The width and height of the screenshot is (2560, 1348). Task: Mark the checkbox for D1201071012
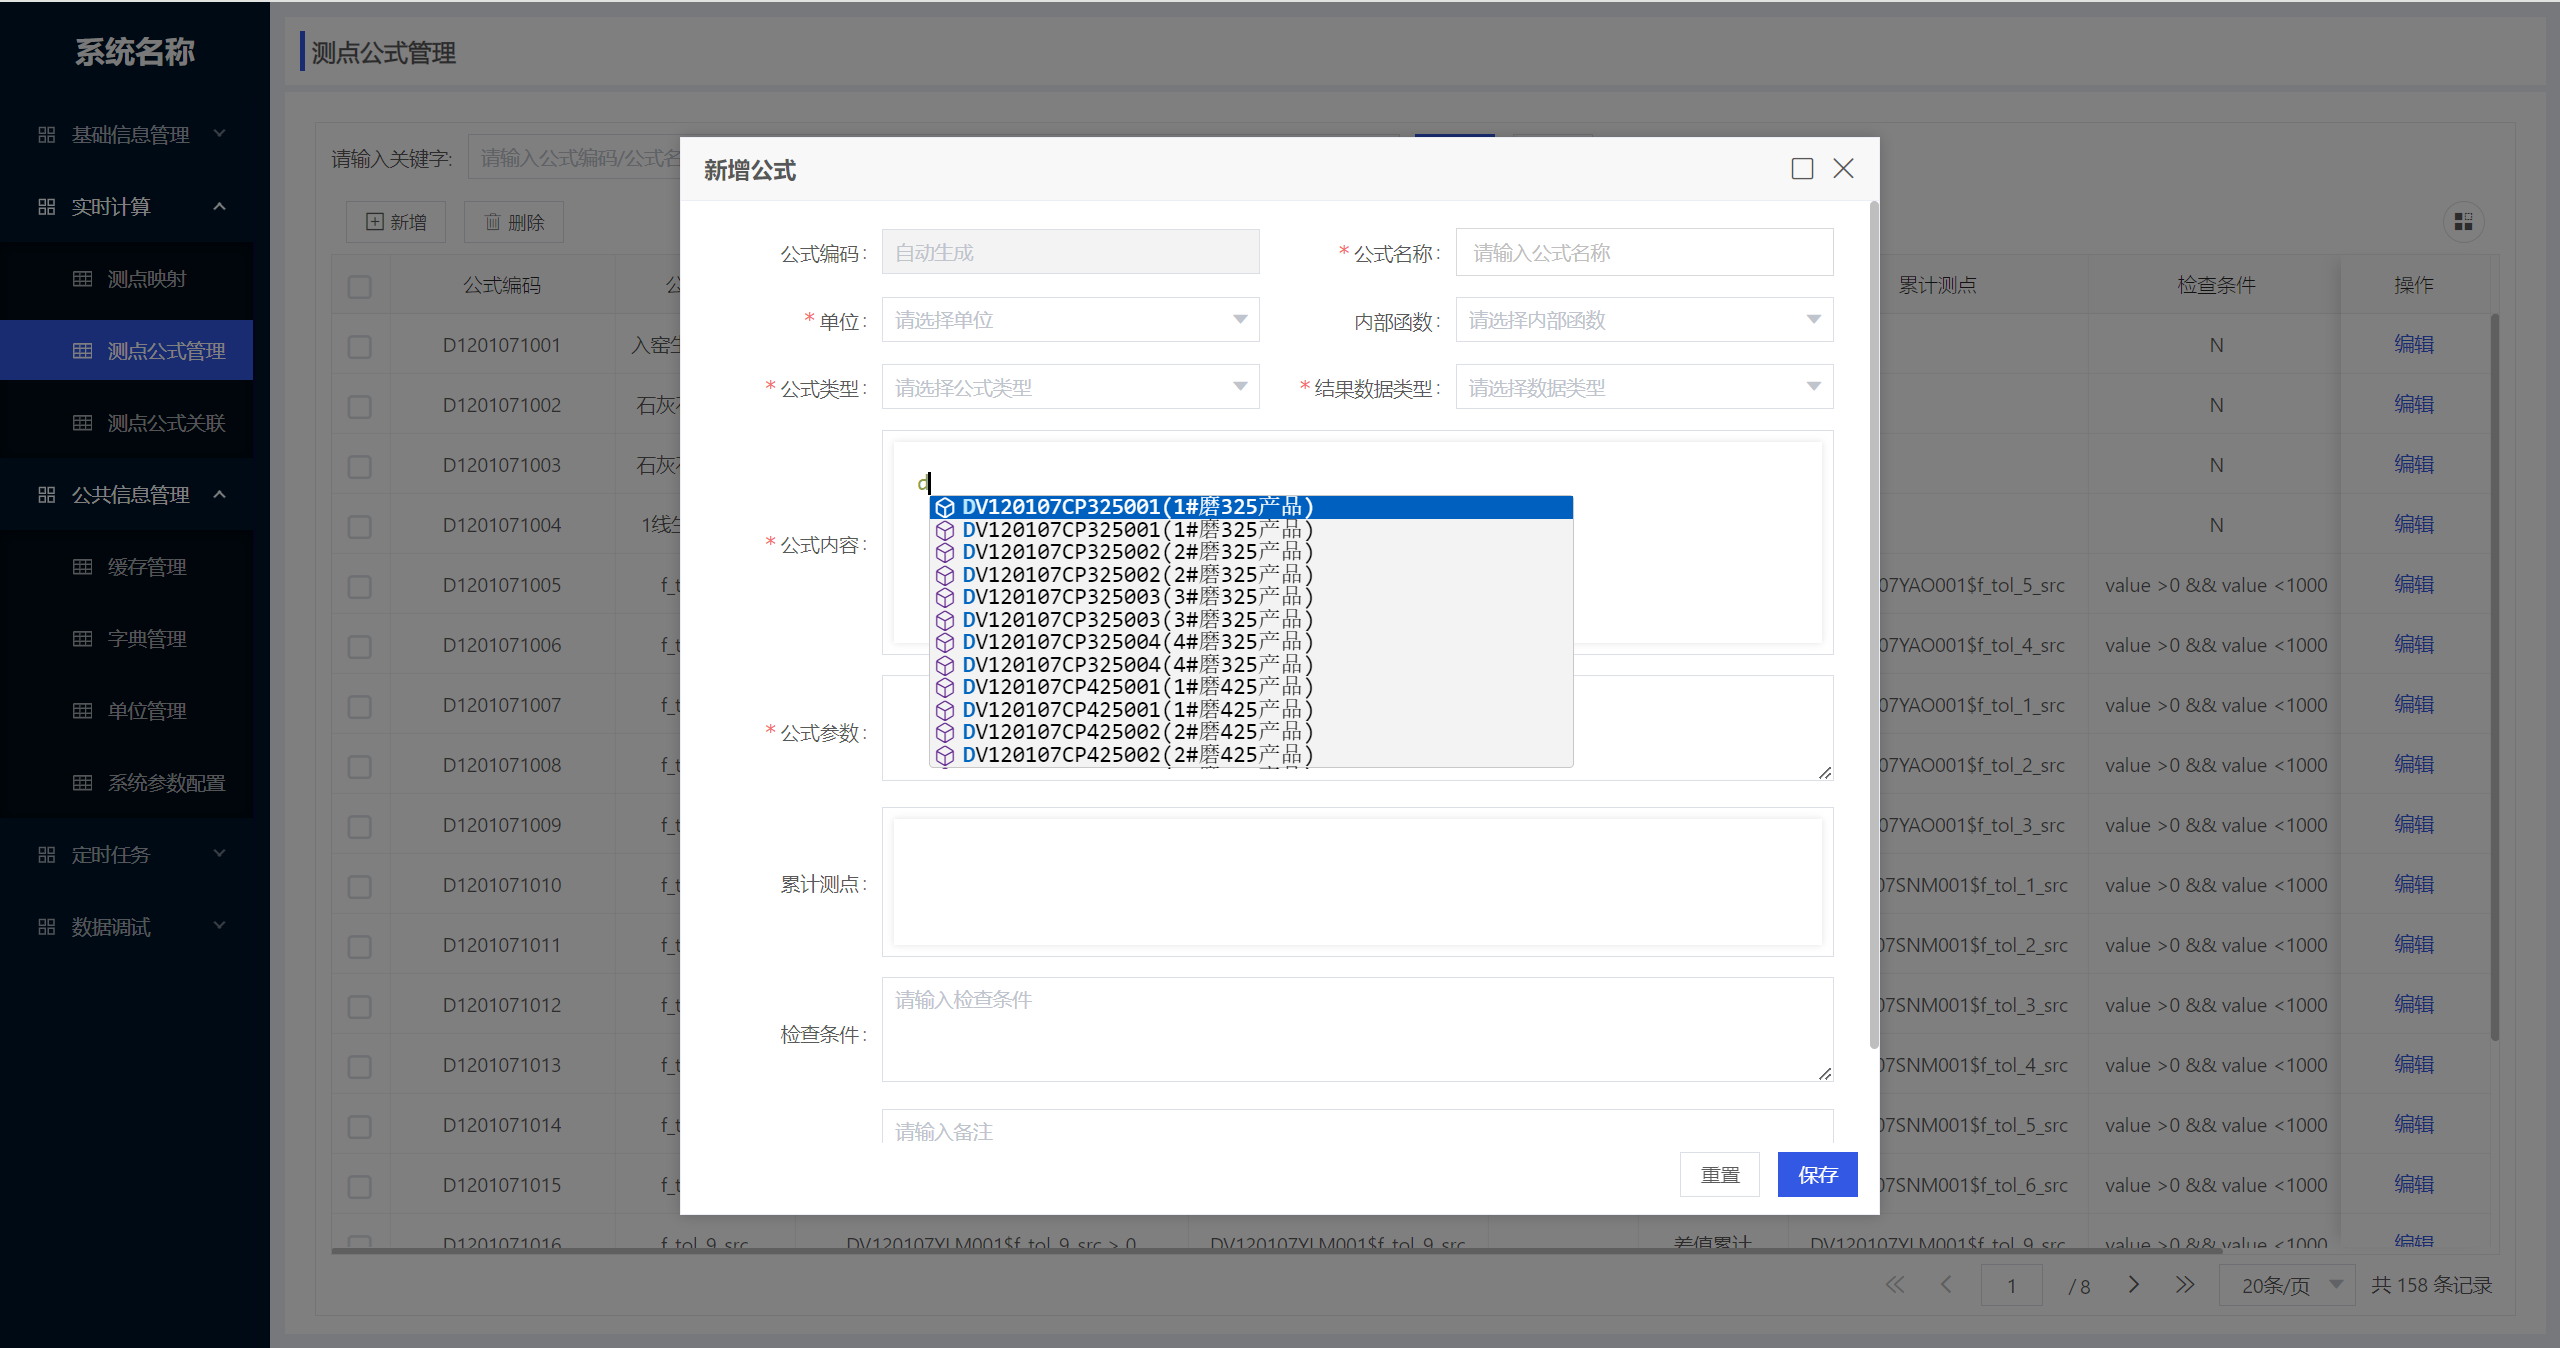[x=360, y=1006]
